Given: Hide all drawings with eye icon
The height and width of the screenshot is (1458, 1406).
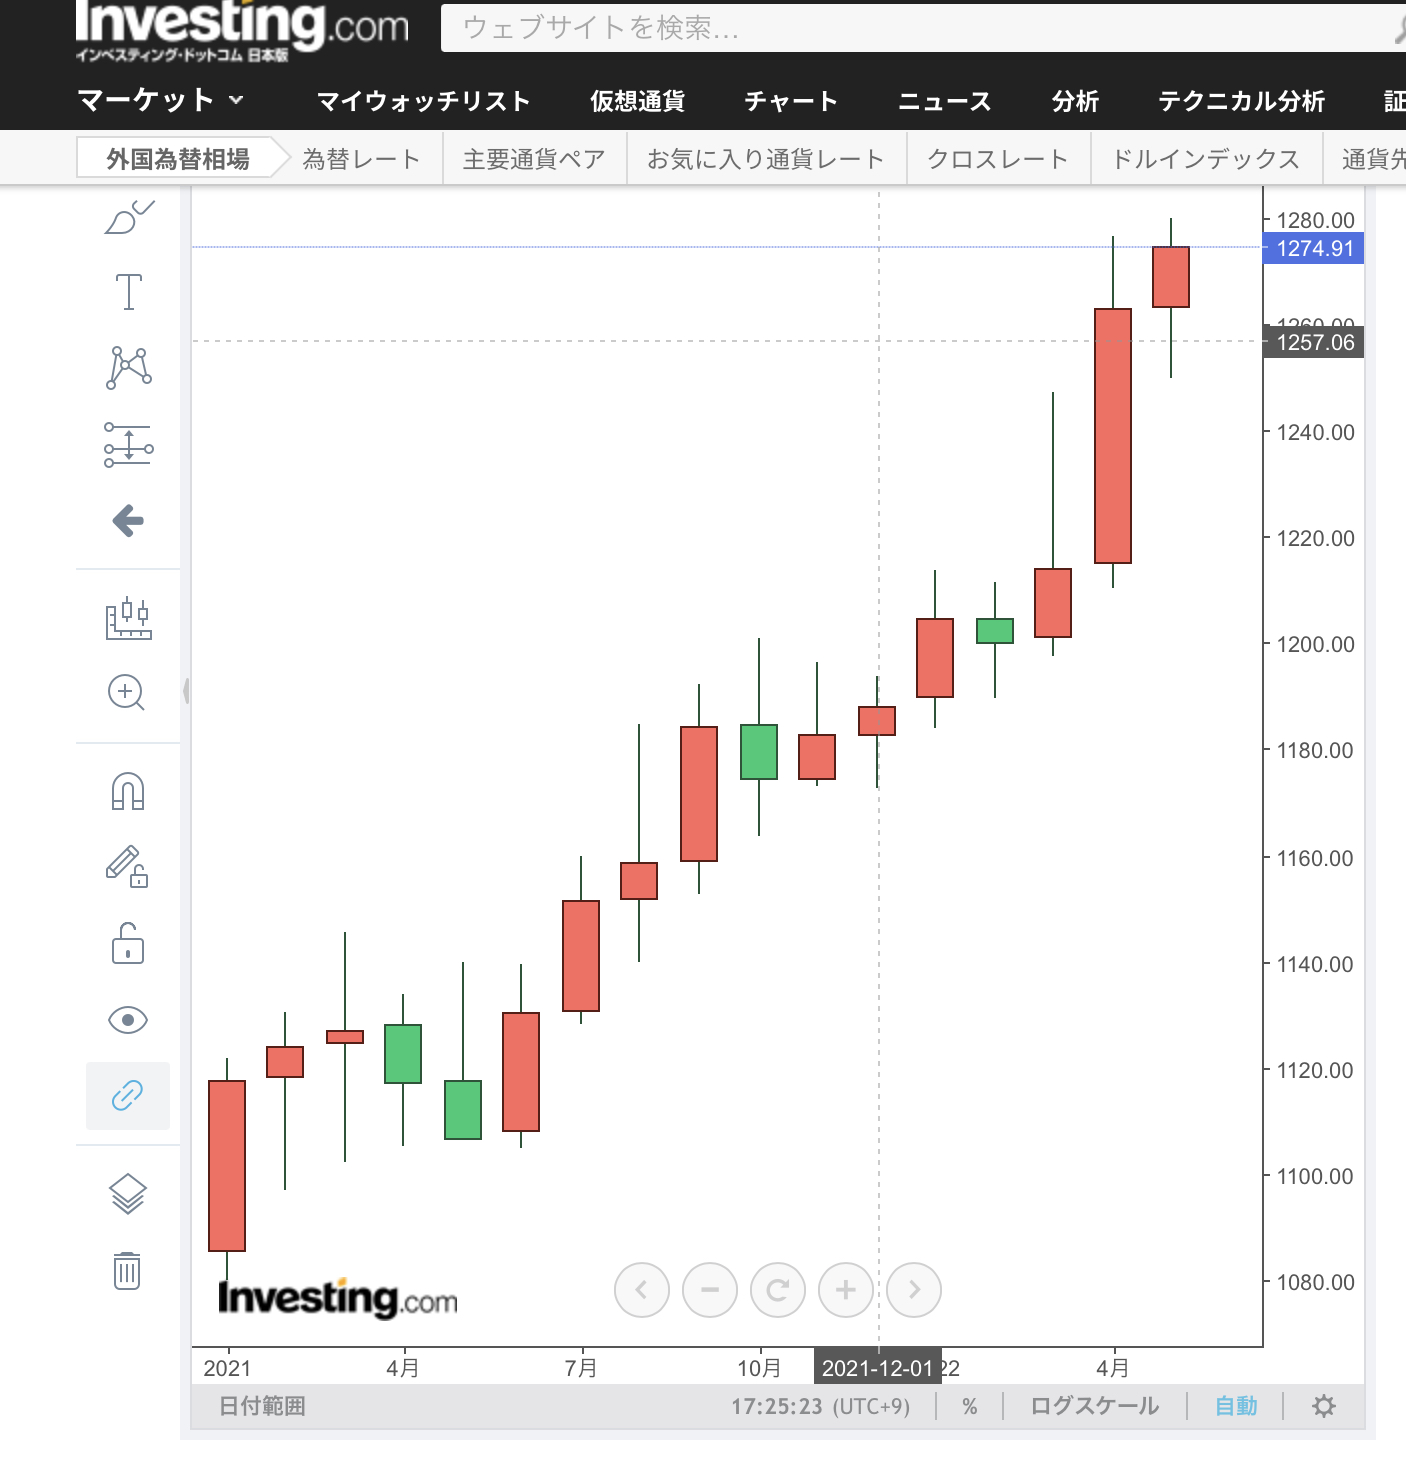Looking at the screenshot, I should click(x=128, y=1020).
